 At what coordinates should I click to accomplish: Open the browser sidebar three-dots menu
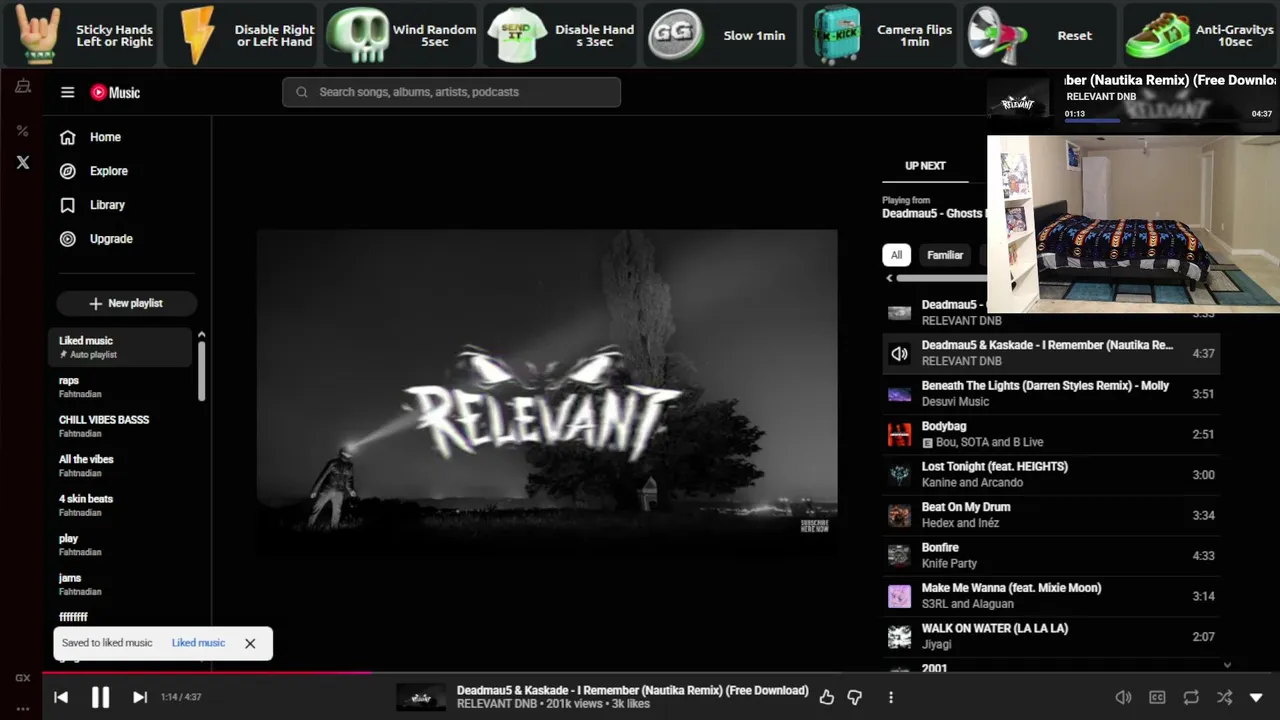tap(22, 709)
